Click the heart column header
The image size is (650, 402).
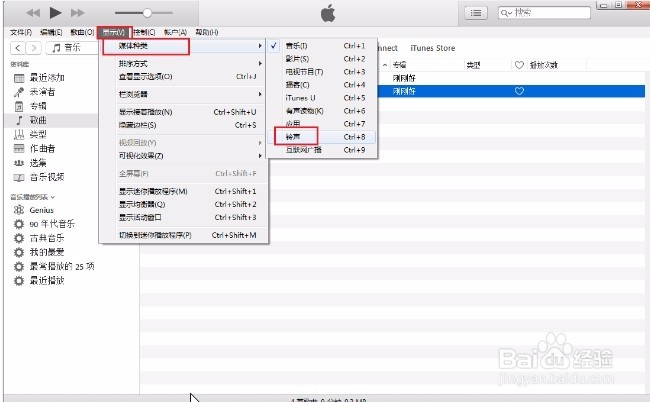pos(519,65)
